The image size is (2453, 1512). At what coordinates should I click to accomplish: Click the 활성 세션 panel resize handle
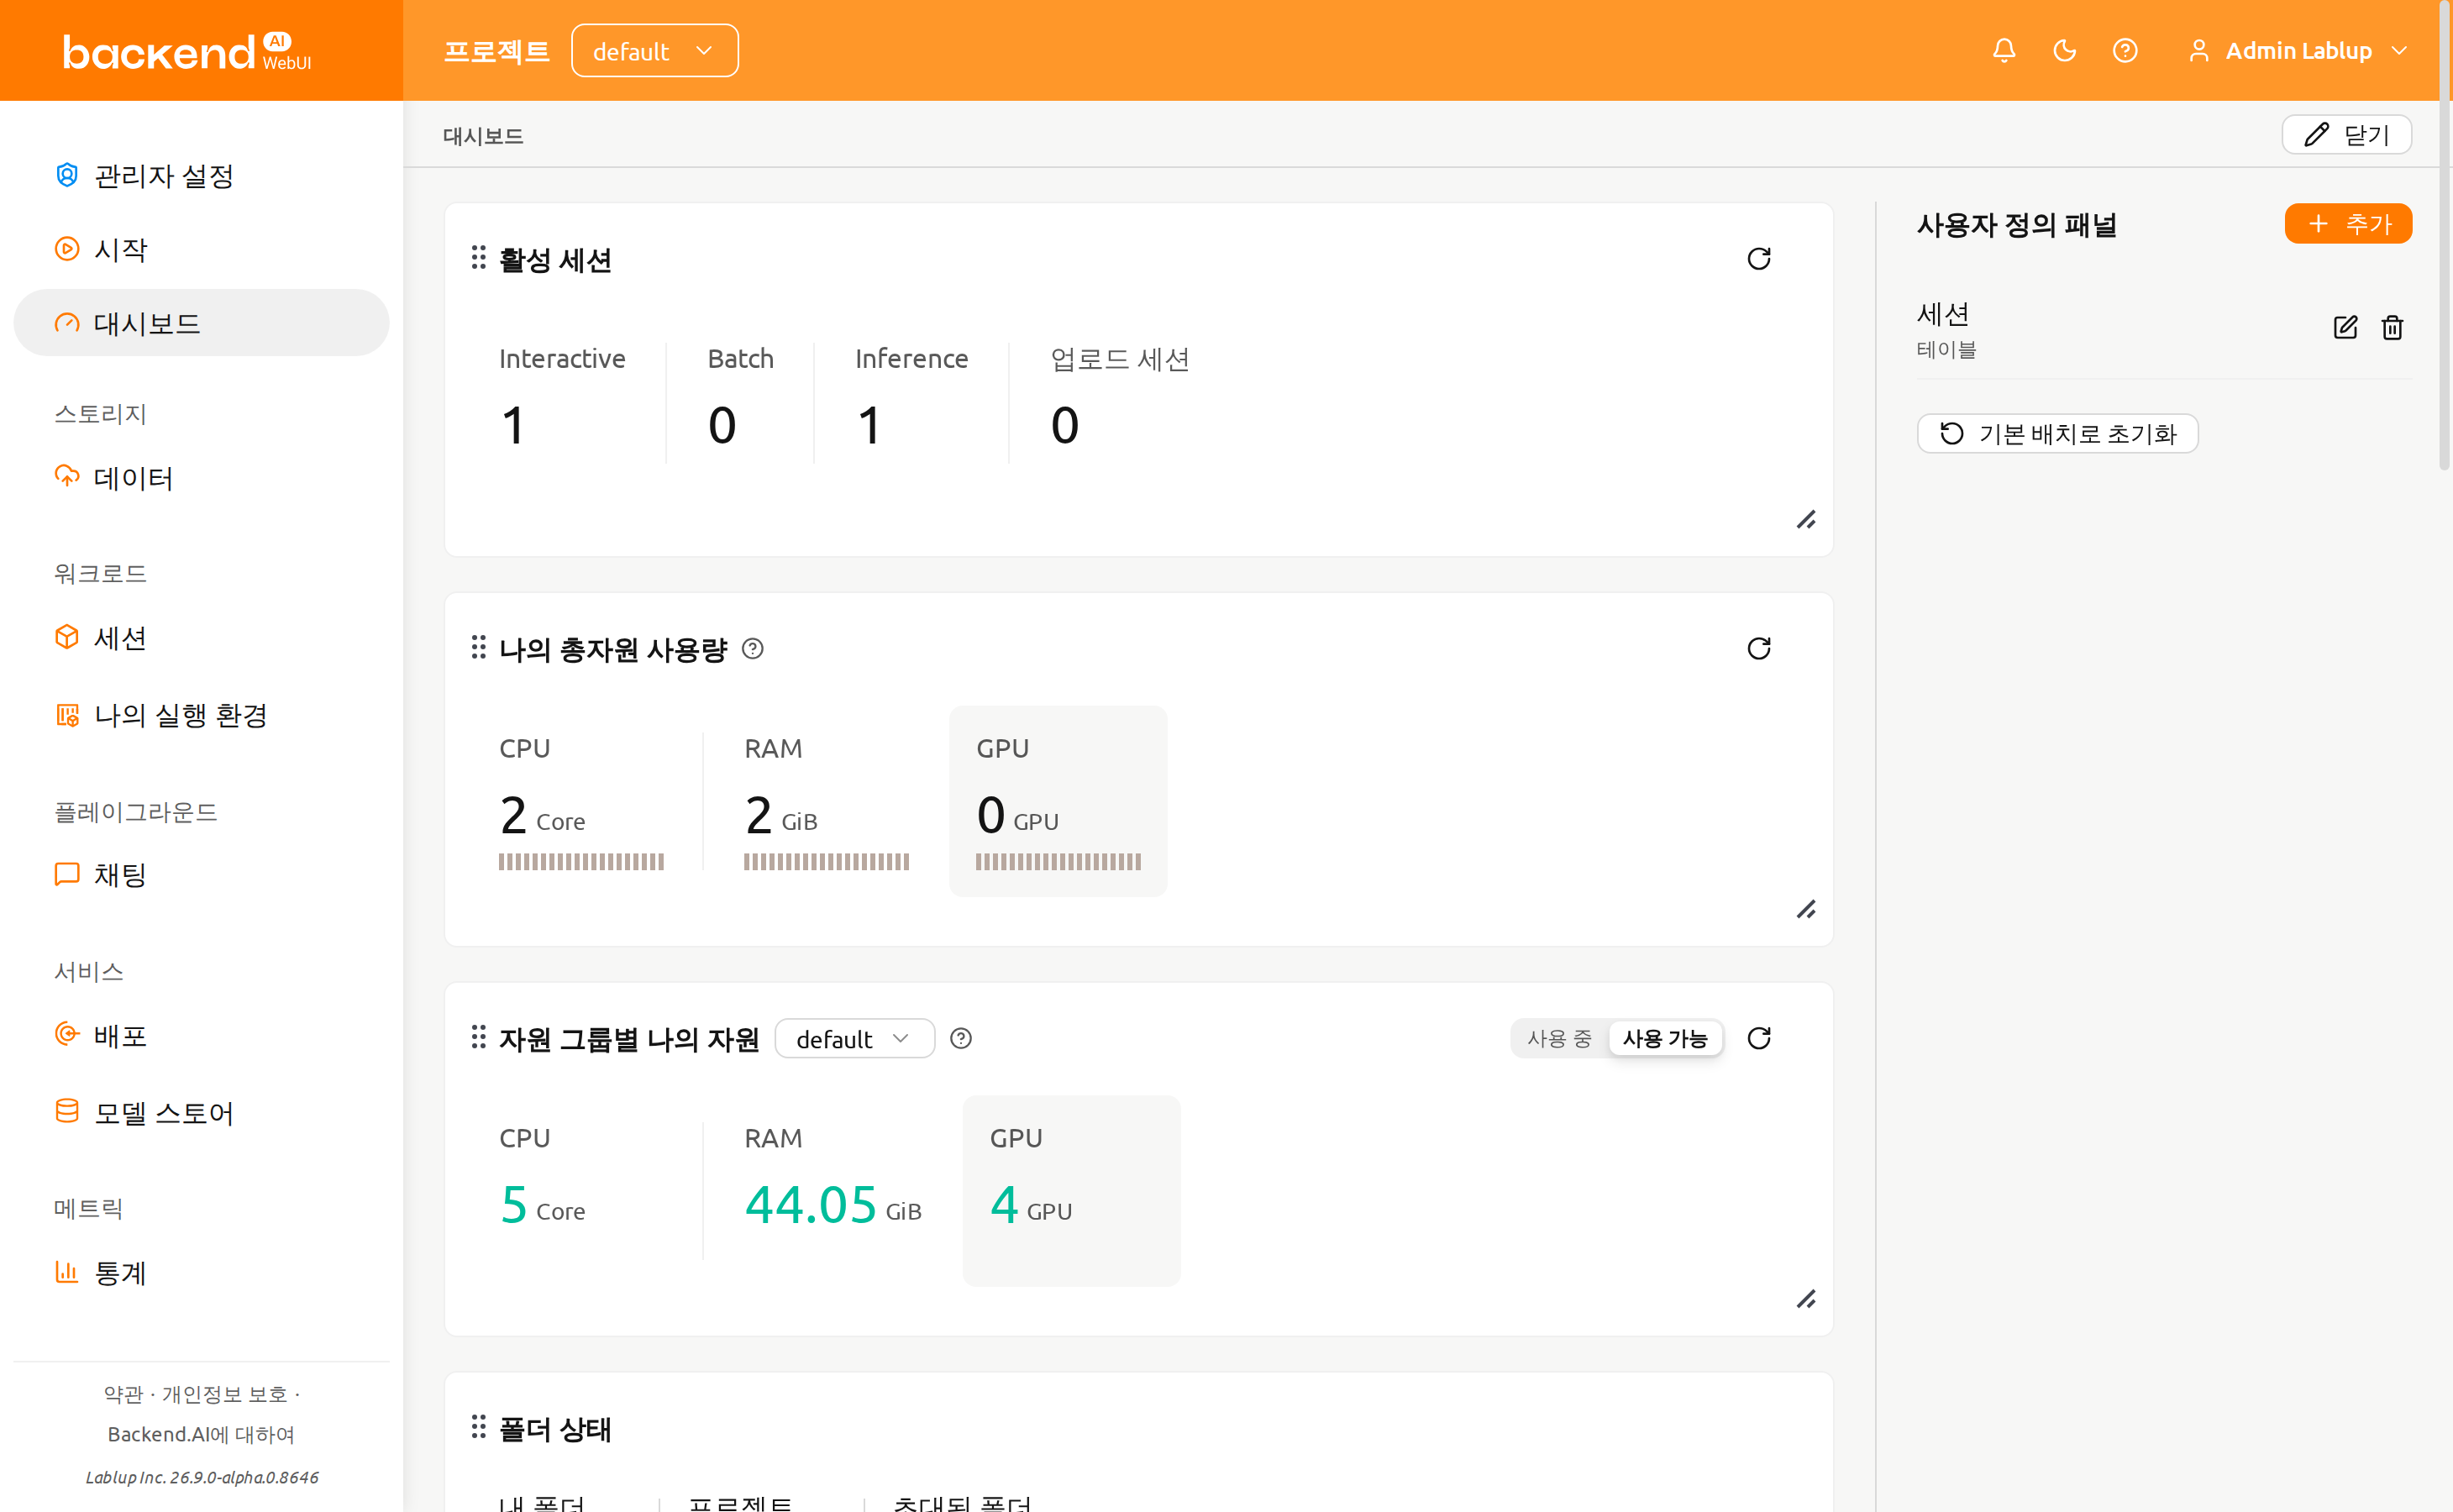(1806, 520)
